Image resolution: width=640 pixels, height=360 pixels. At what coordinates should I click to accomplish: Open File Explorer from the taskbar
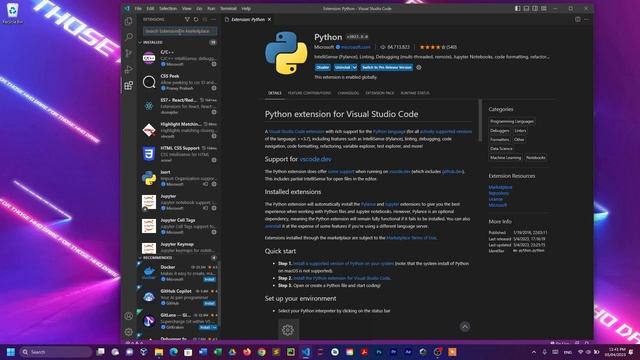click(159, 352)
